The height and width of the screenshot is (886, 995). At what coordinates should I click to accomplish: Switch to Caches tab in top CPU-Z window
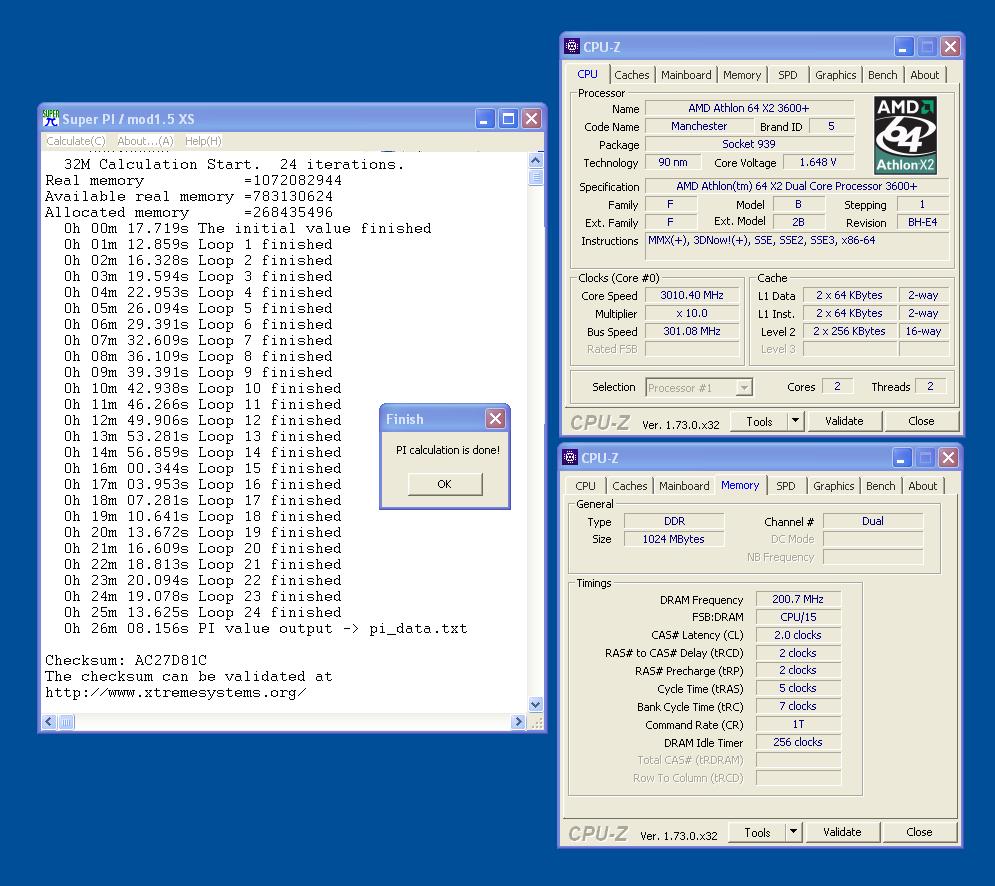pyautogui.click(x=632, y=75)
